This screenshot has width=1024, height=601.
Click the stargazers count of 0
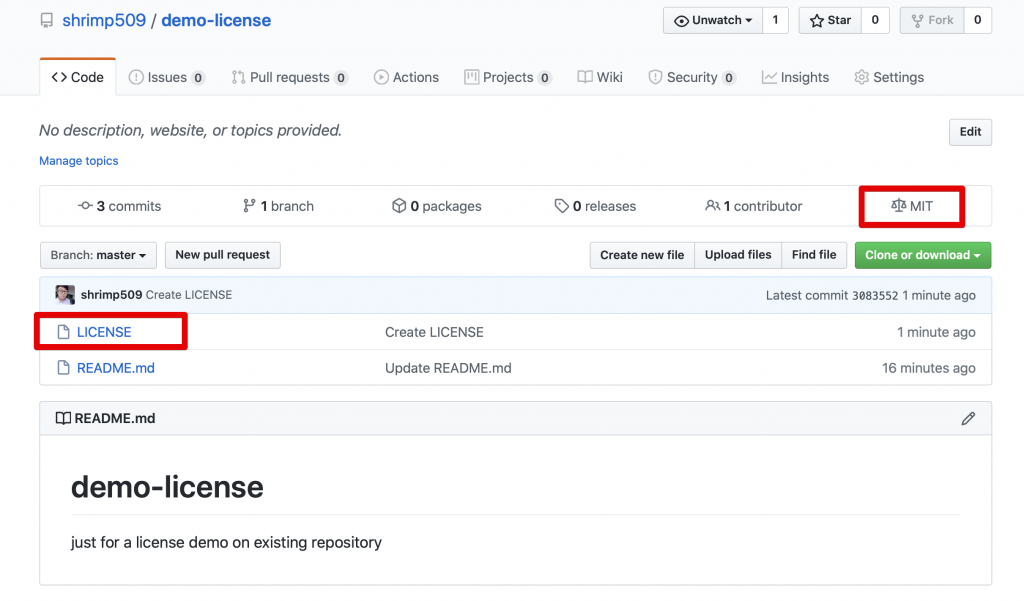[x=875, y=20]
